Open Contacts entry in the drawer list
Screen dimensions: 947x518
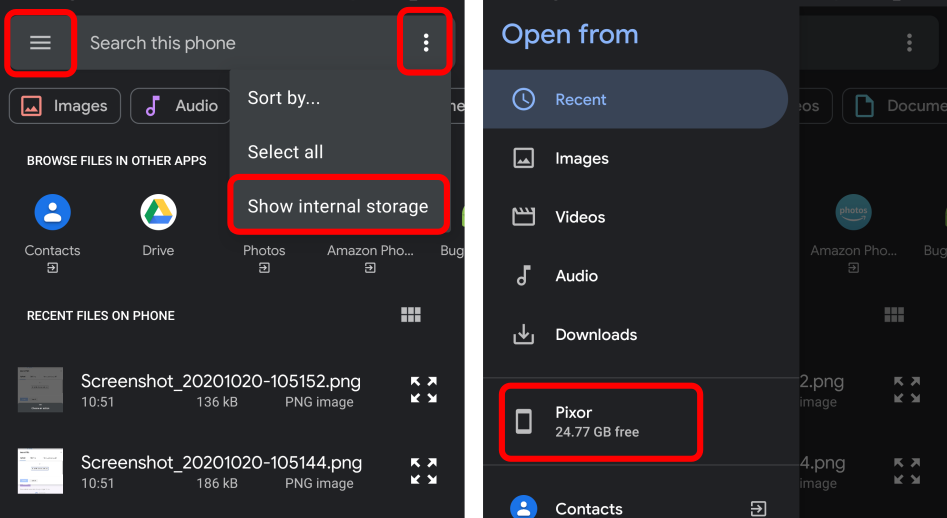(589, 508)
